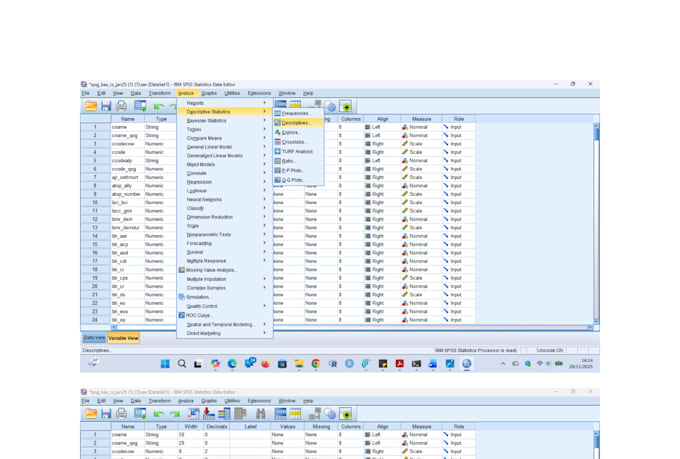This screenshot has height=459, width=680.
Task: Click Run Descriptive Statistics icon in lower window
Action: click(x=240, y=413)
